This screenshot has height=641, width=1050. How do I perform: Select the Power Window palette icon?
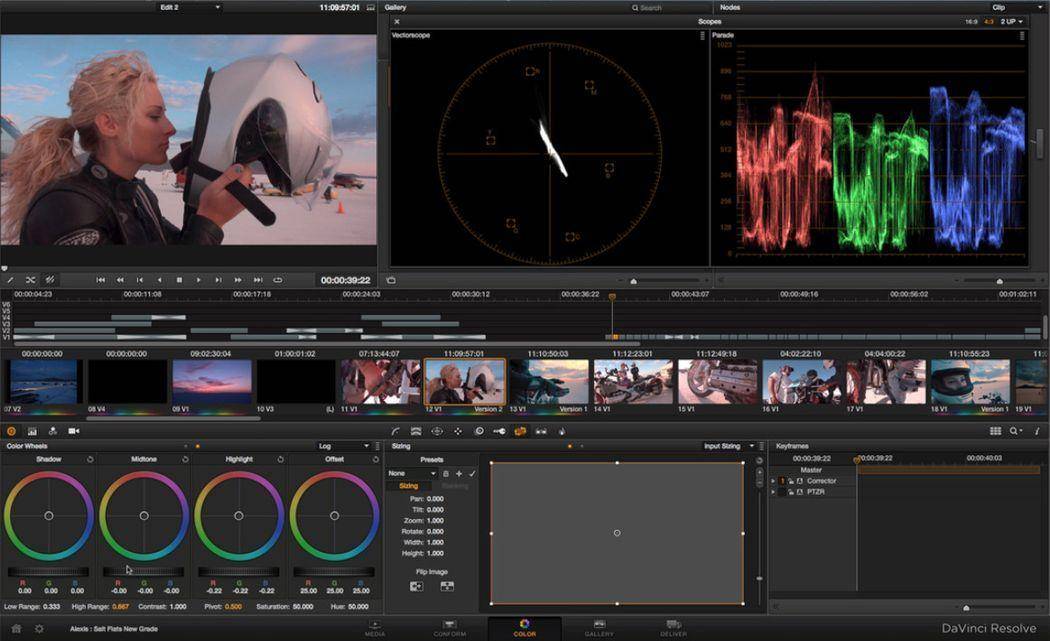click(437, 431)
